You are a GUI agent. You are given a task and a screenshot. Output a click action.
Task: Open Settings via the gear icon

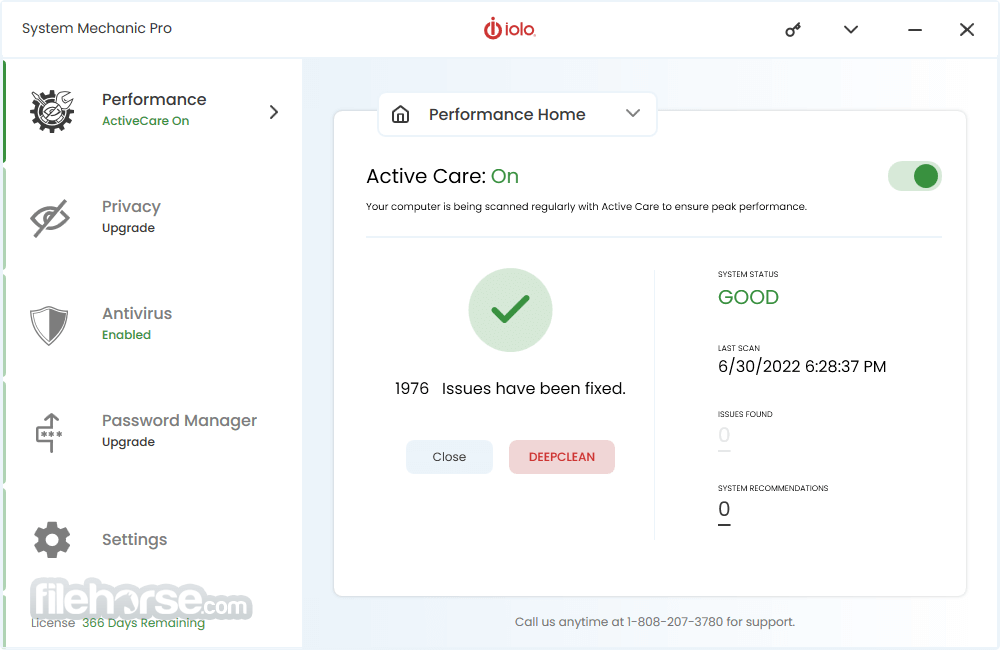coord(52,540)
